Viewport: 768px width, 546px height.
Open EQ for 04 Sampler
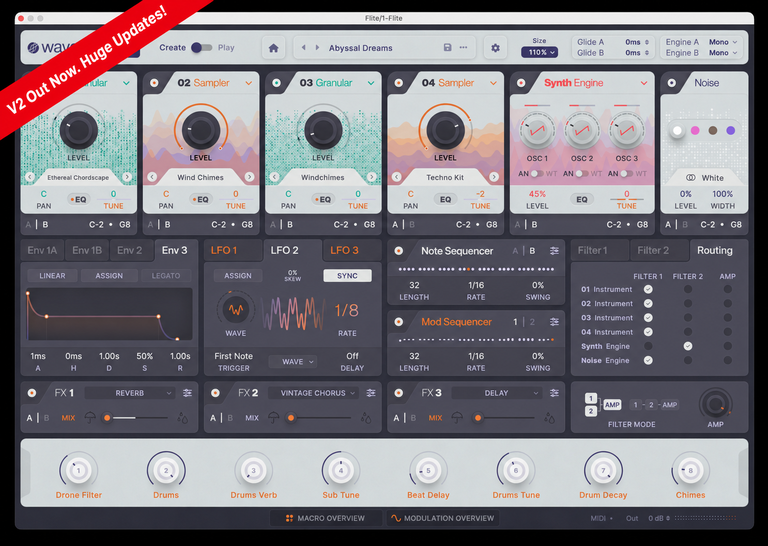click(x=445, y=199)
